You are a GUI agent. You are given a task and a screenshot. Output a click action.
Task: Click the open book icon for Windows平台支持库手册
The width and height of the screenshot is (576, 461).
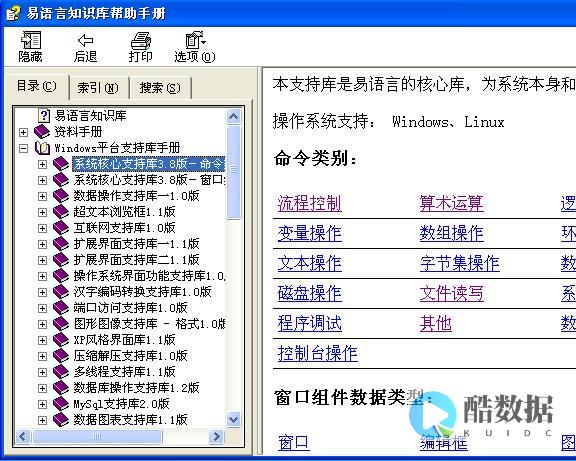pyautogui.click(x=42, y=148)
